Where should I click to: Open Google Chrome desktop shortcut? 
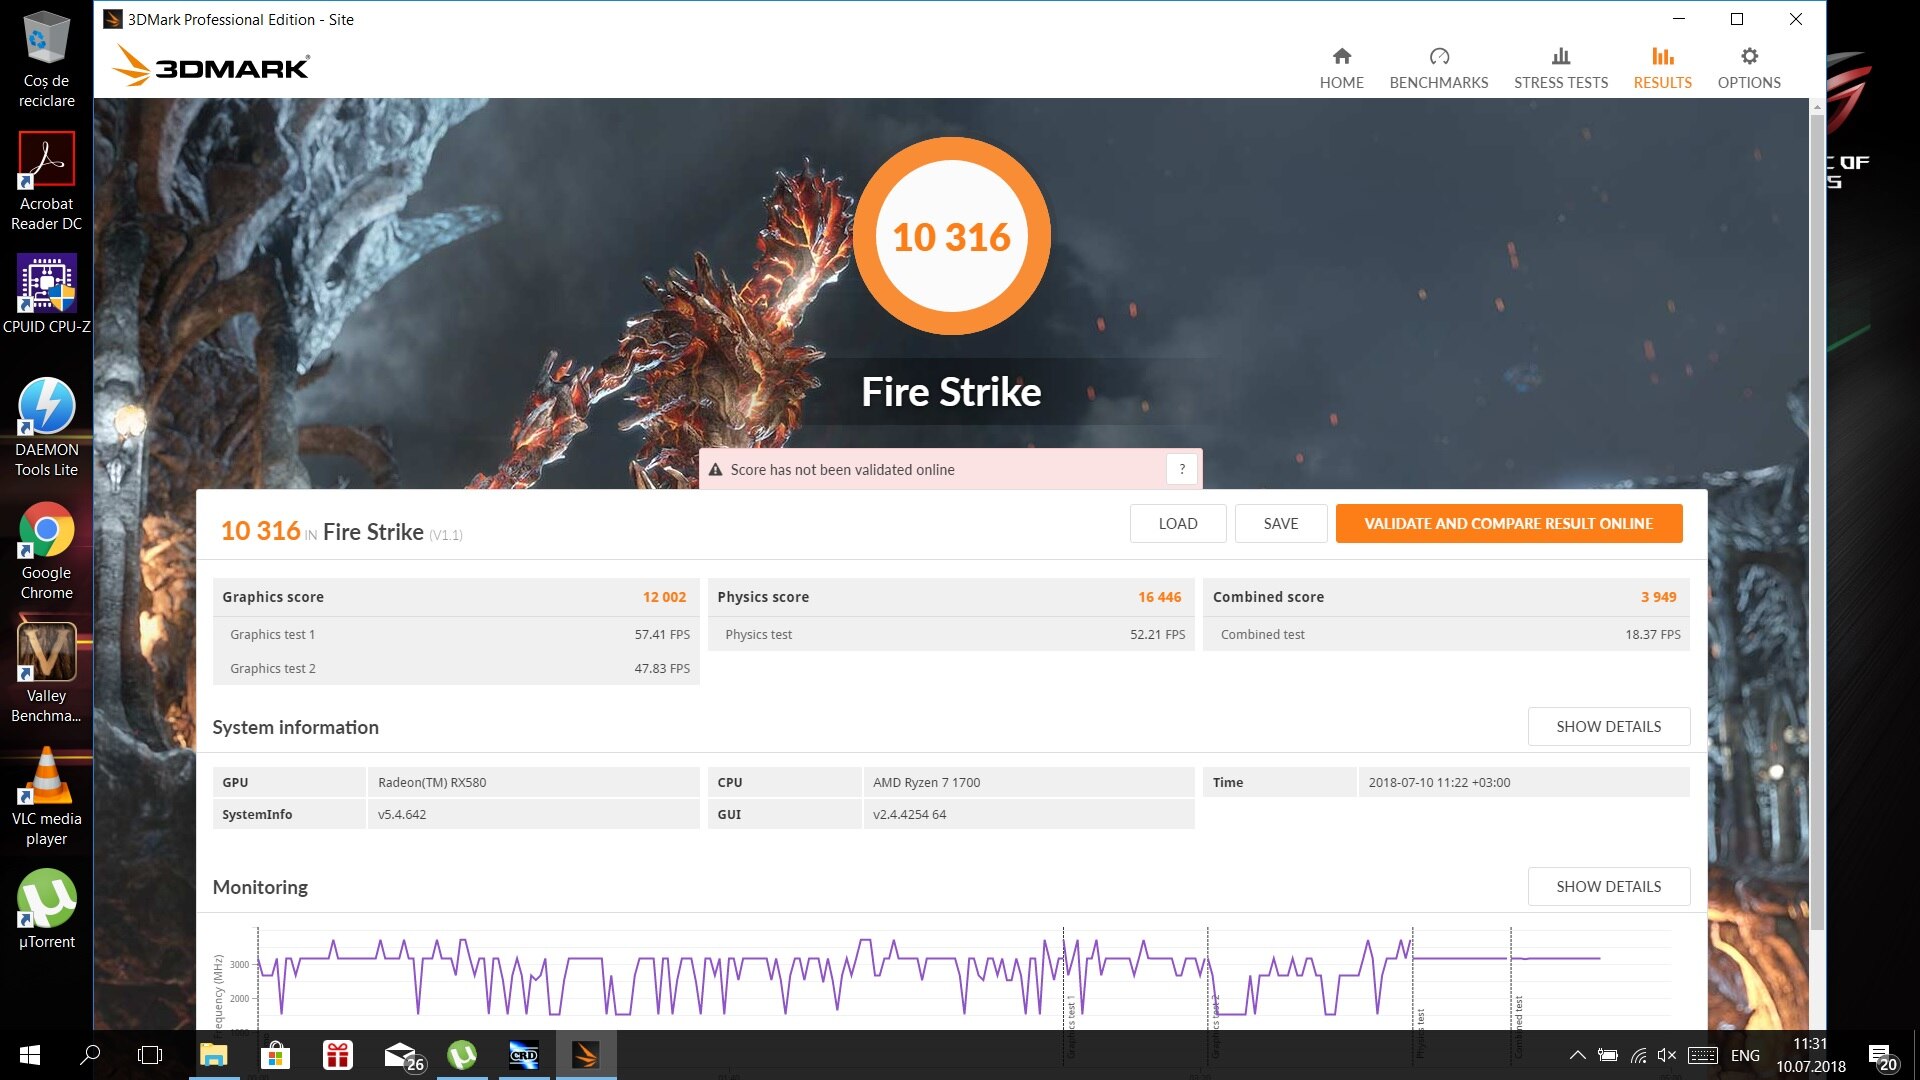pyautogui.click(x=46, y=551)
